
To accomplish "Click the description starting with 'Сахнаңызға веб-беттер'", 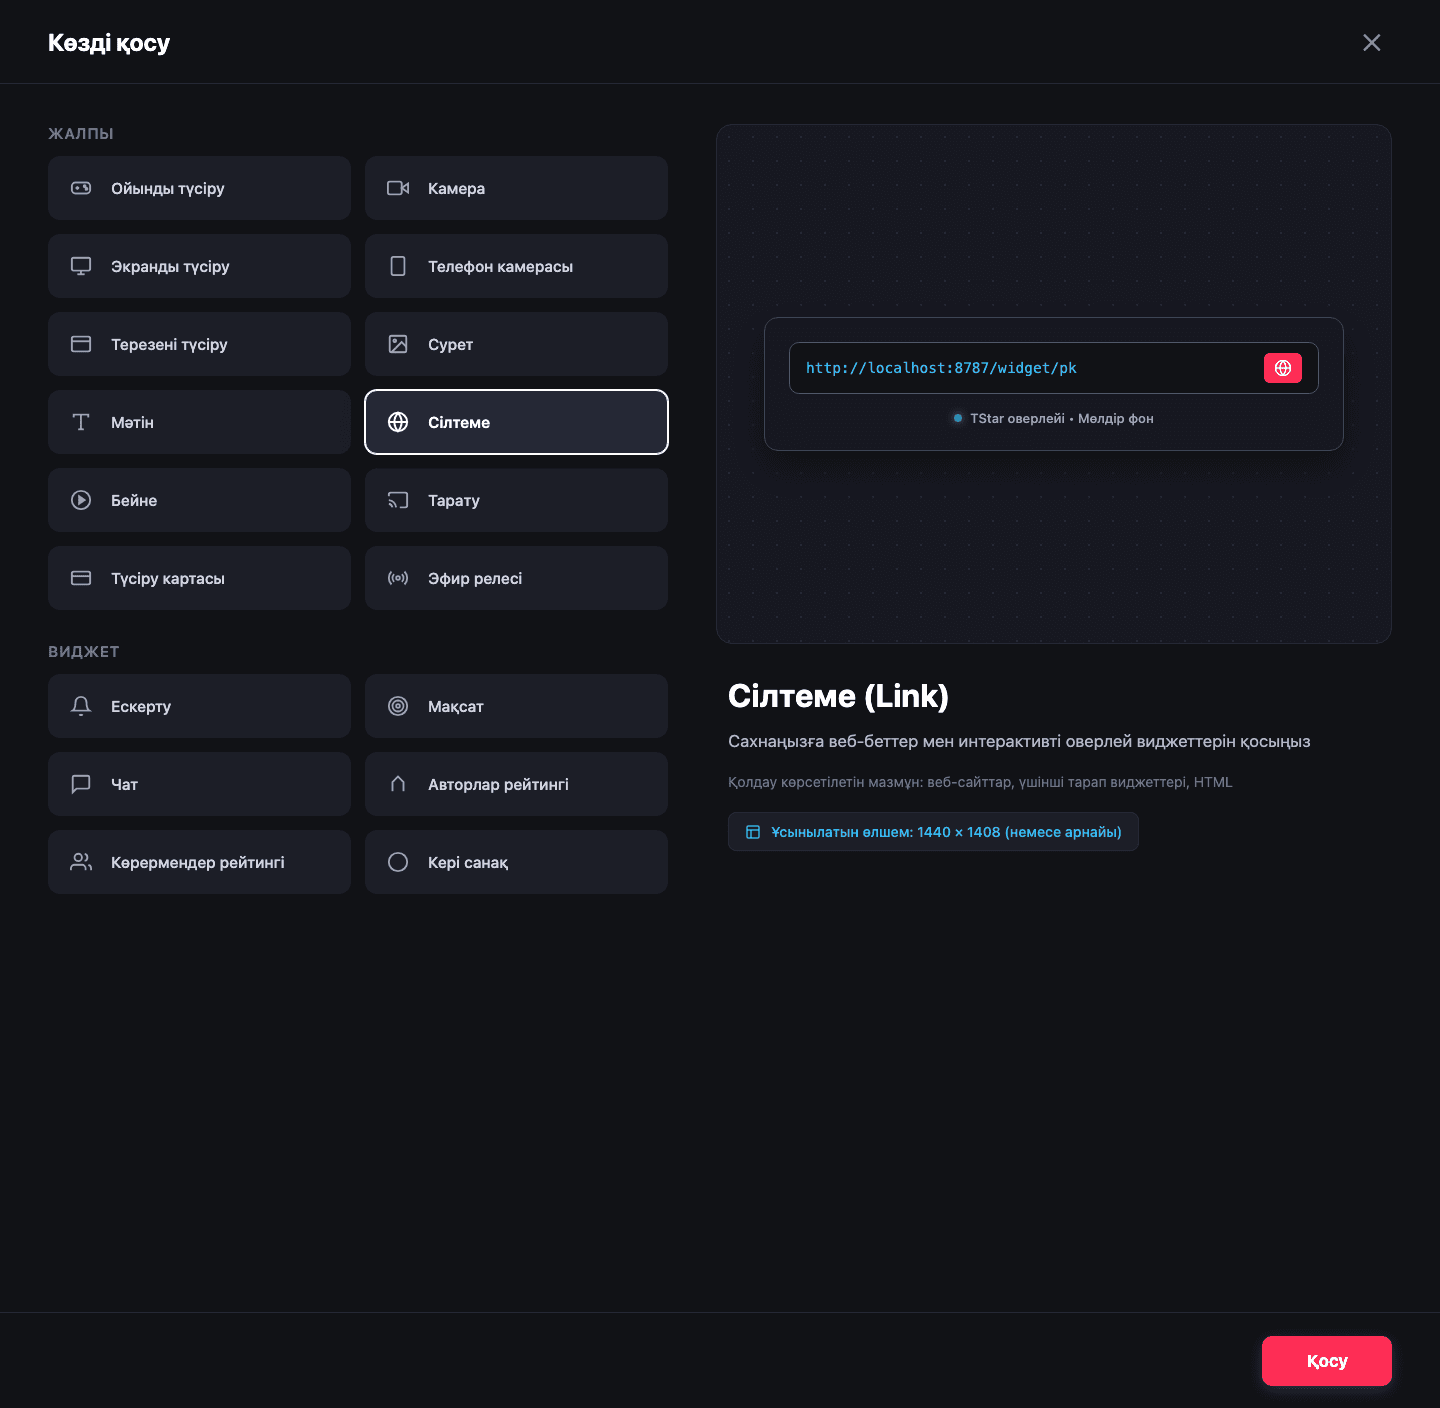I will (x=1019, y=742).
